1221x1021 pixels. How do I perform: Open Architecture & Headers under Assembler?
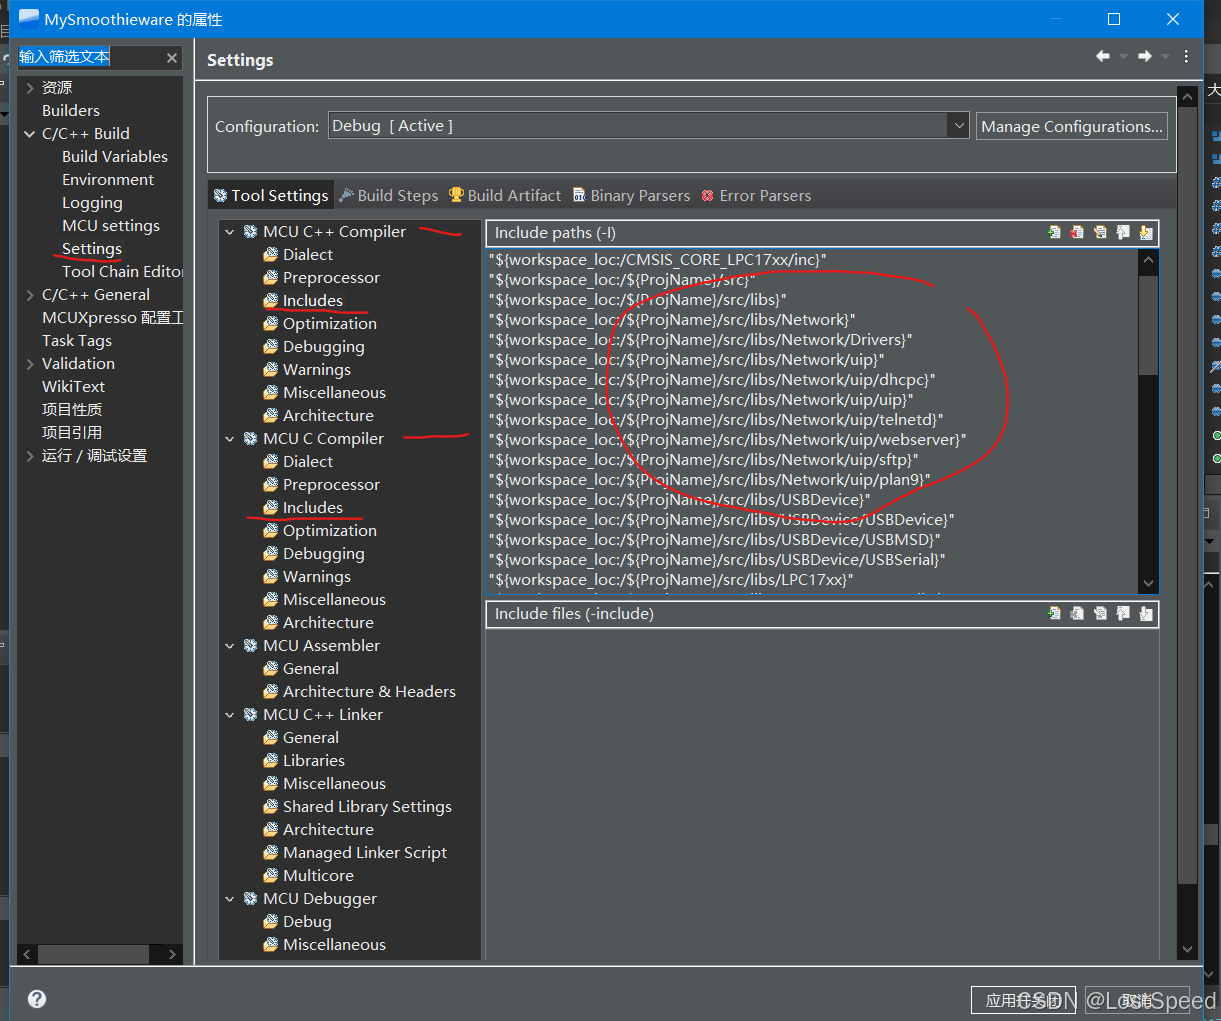(369, 692)
